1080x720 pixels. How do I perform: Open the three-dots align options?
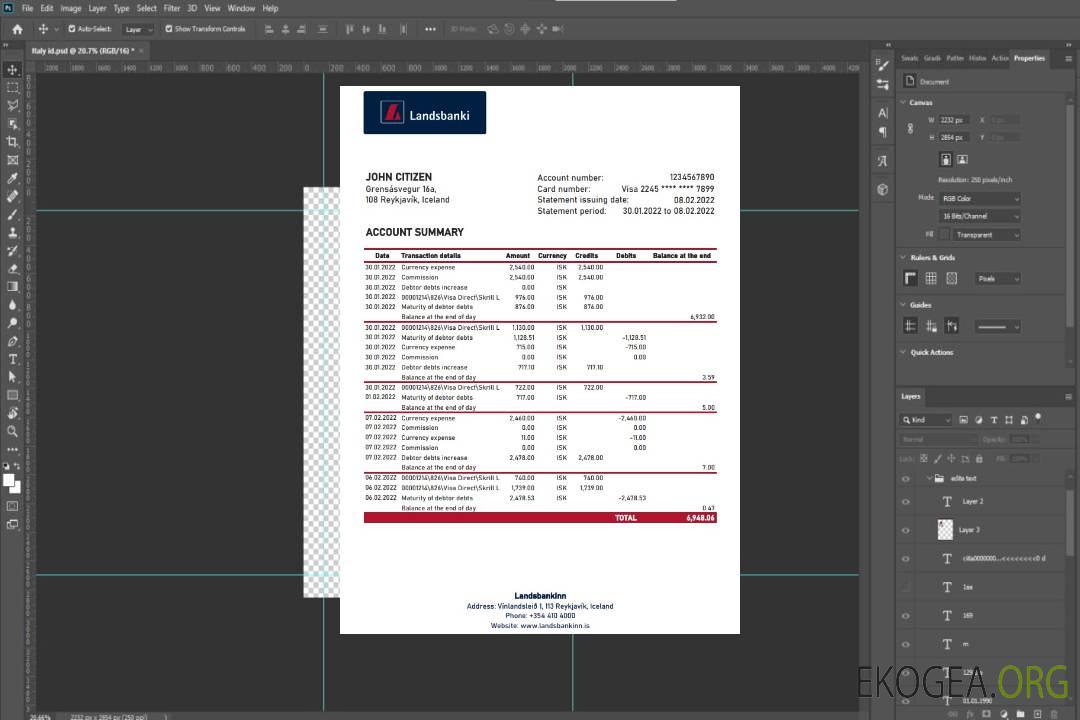point(430,29)
